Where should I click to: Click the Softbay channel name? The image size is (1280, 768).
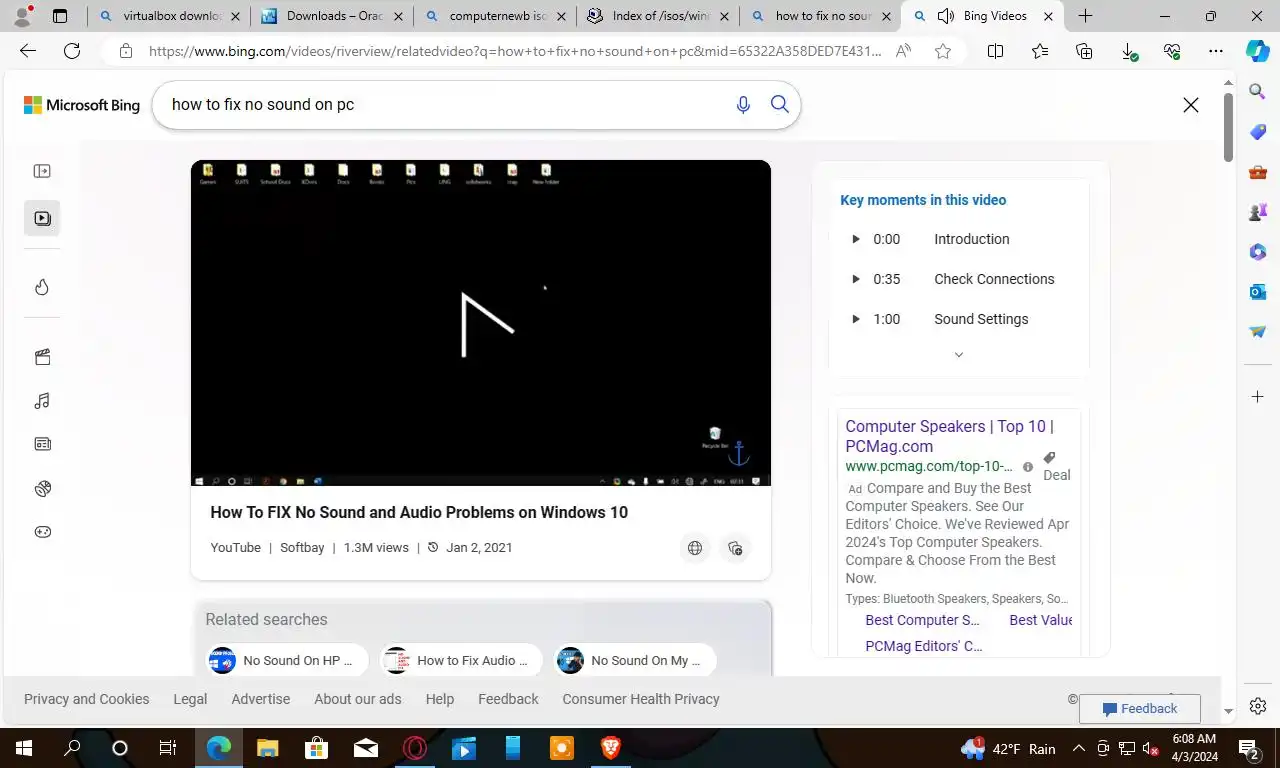click(x=302, y=547)
